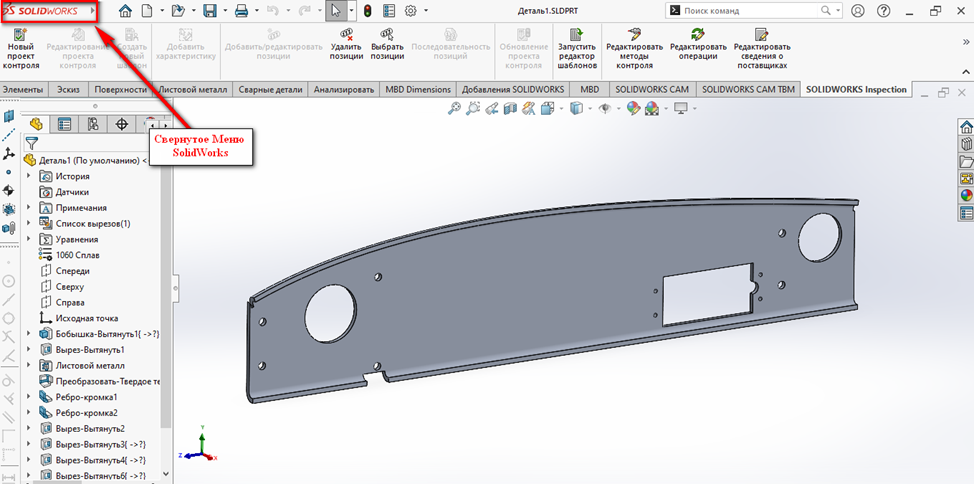Click Edit Appearance color ball icon
This screenshot has width=974, height=484.
[x=633, y=109]
